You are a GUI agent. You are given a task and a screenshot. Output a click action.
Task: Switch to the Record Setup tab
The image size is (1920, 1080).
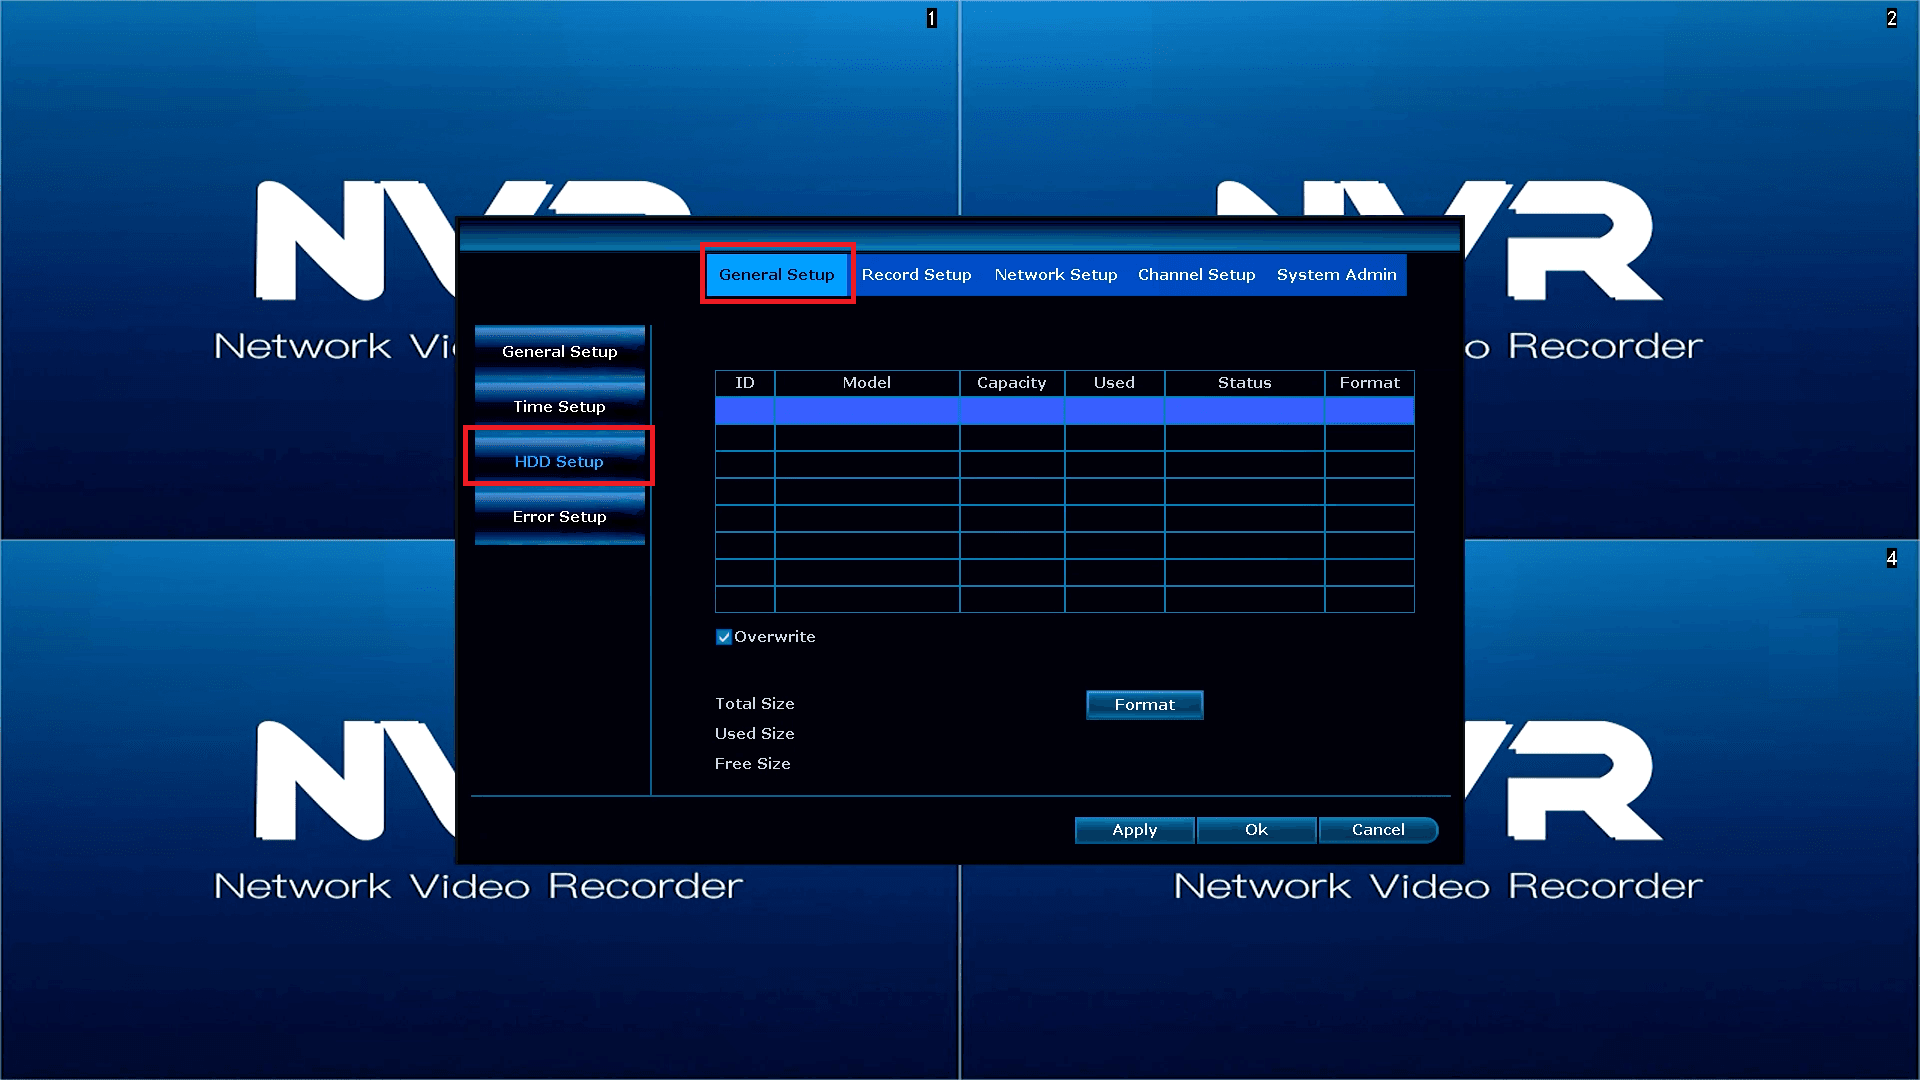coord(916,274)
